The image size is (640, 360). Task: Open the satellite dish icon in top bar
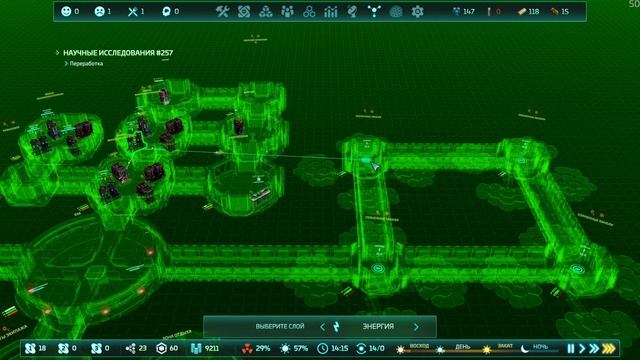pos(352,11)
